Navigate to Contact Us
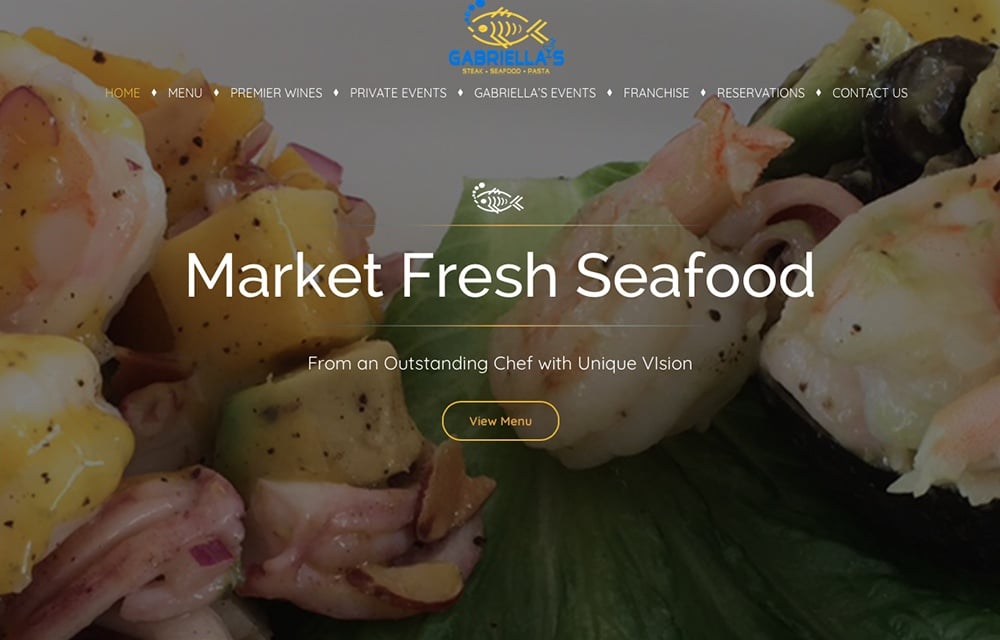Viewport: 1000px width, 640px height. 870,93
